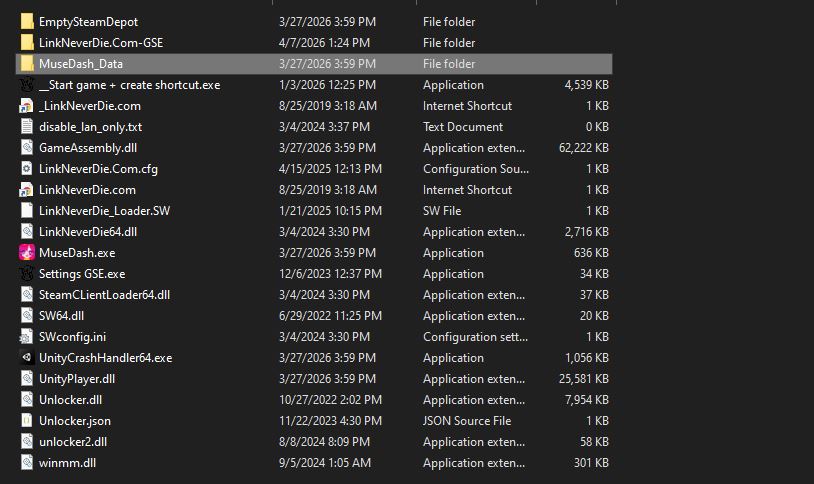
Task: Click the SW64.dll file icon
Action: point(27,316)
